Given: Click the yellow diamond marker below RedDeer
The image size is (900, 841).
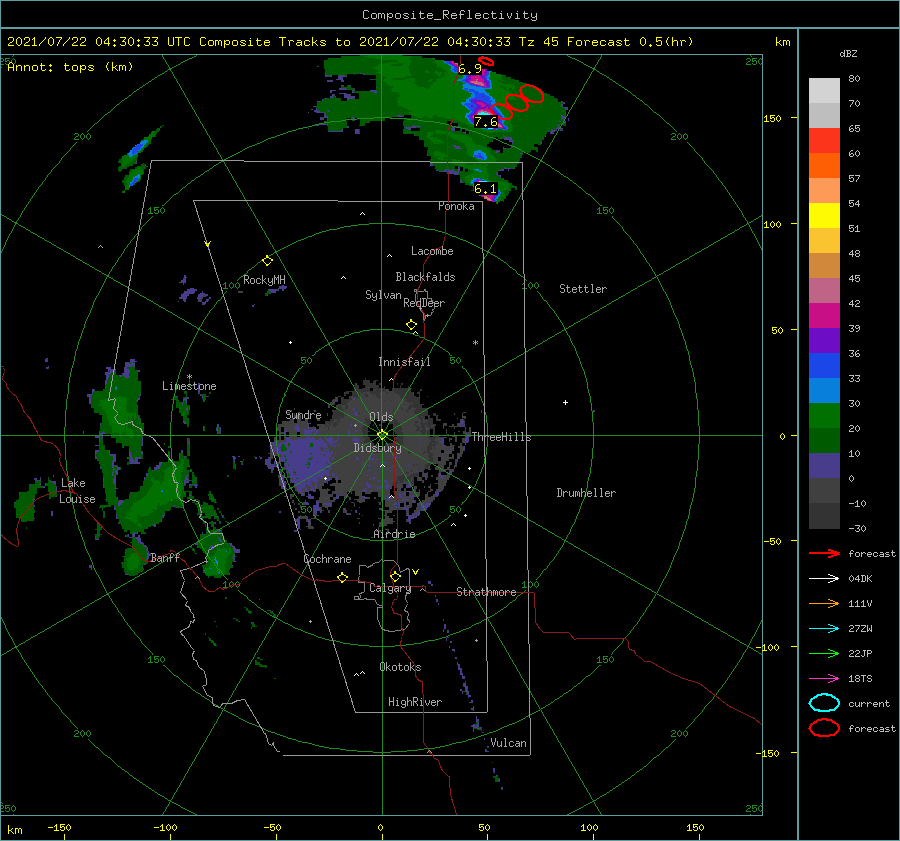Looking at the screenshot, I should coord(411,325).
